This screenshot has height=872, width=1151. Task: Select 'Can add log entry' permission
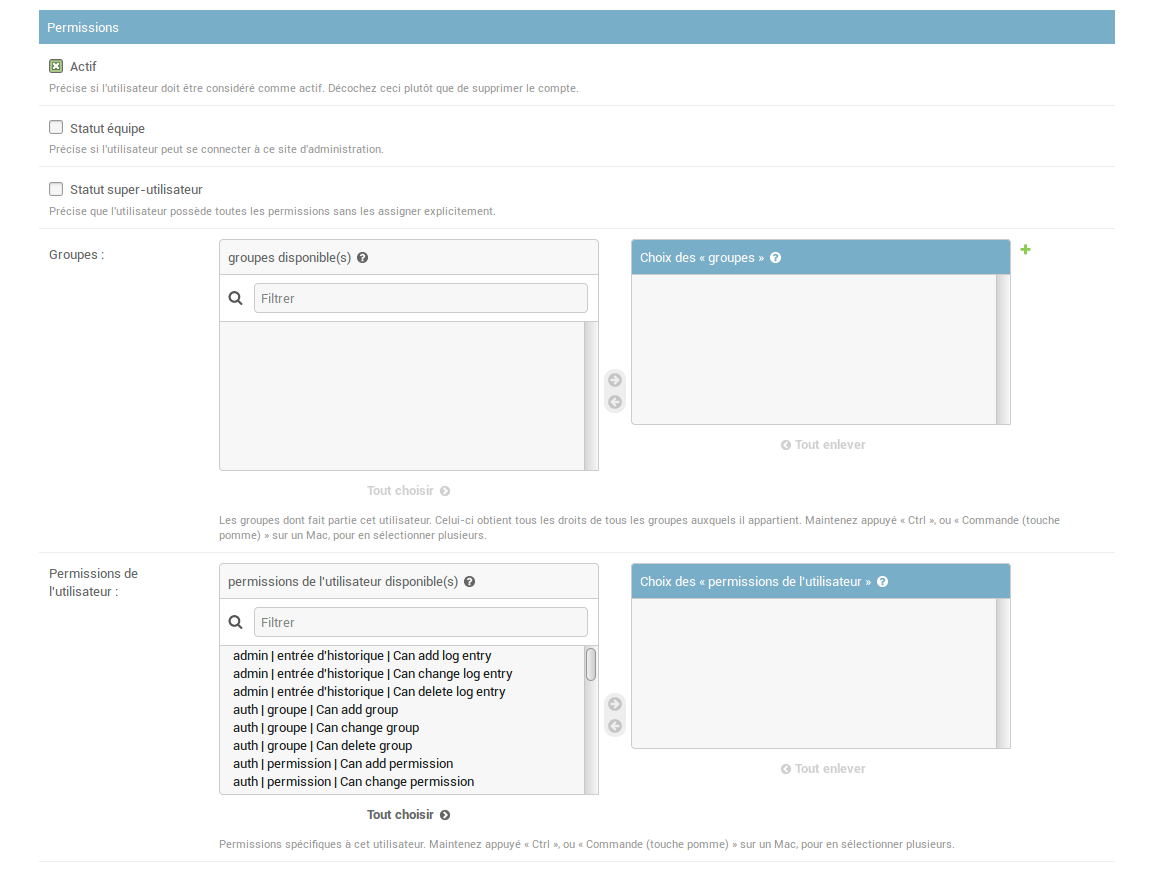click(402, 655)
